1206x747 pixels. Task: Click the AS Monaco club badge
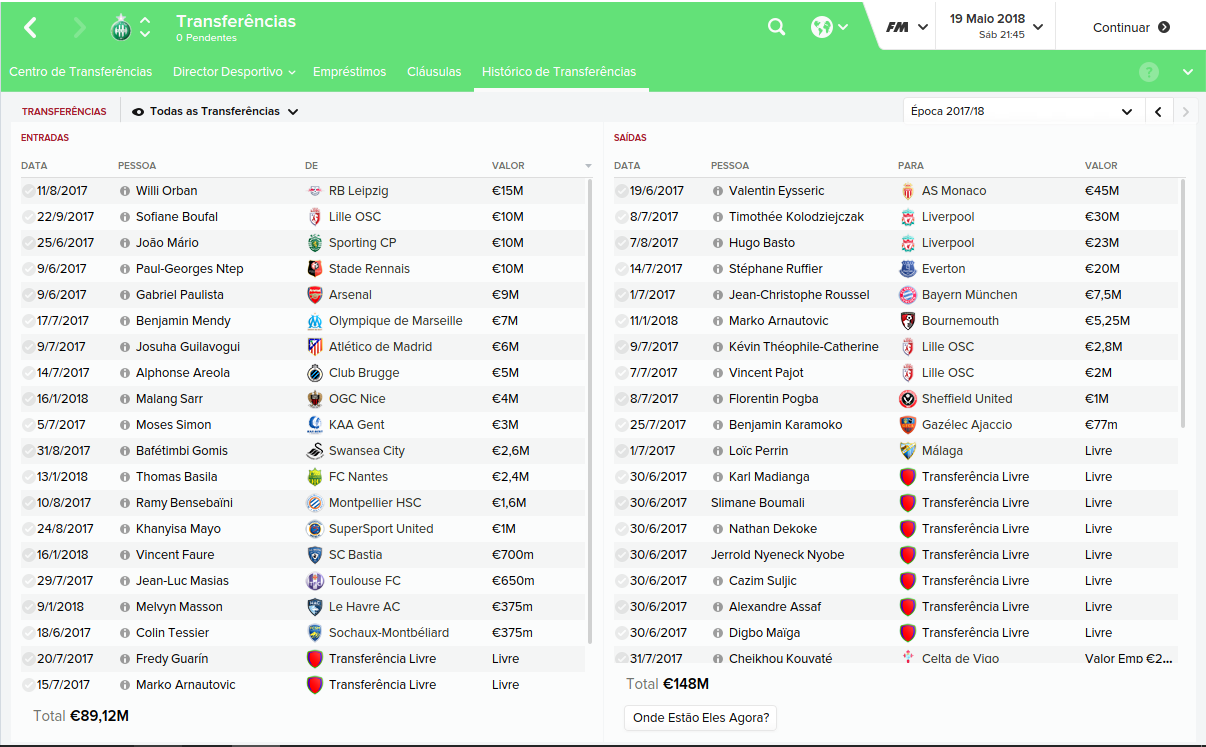pyautogui.click(x=908, y=190)
